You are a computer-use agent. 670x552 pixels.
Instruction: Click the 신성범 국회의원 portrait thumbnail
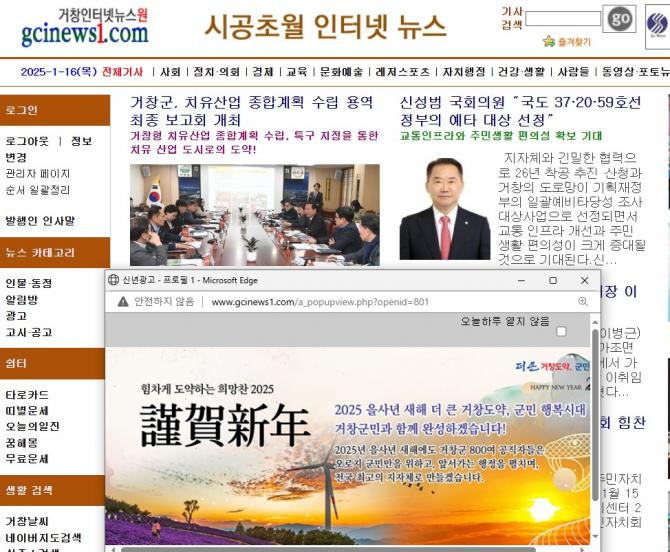(x=445, y=208)
